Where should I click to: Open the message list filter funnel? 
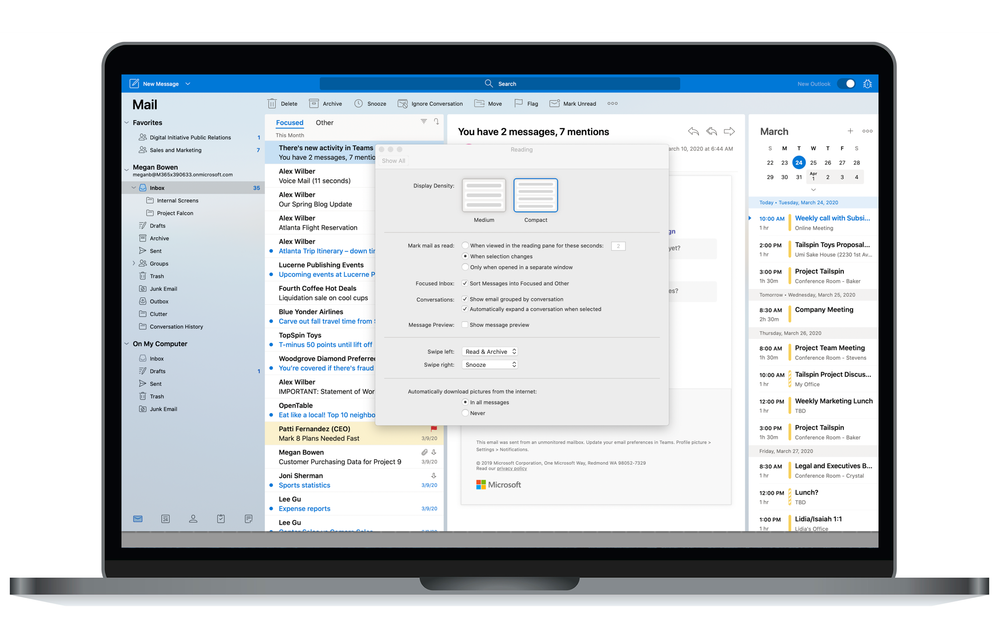424,121
